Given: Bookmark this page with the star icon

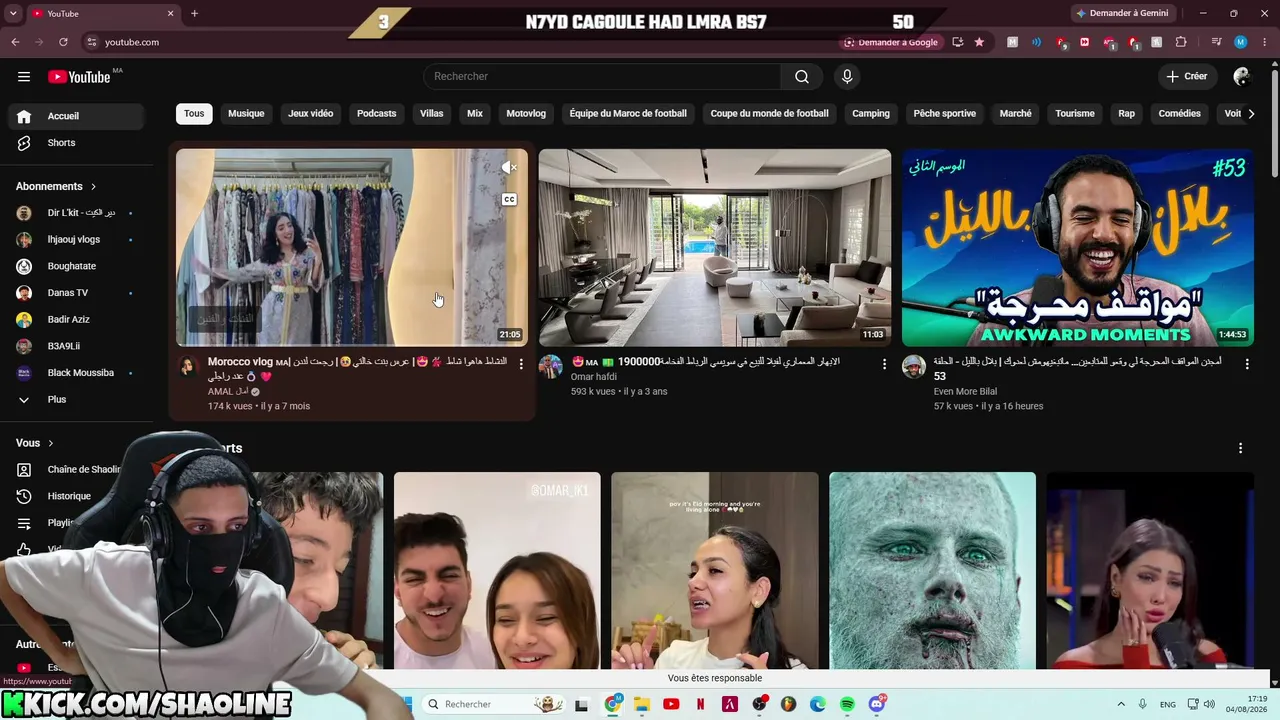Looking at the screenshot, I should (979, 42).
